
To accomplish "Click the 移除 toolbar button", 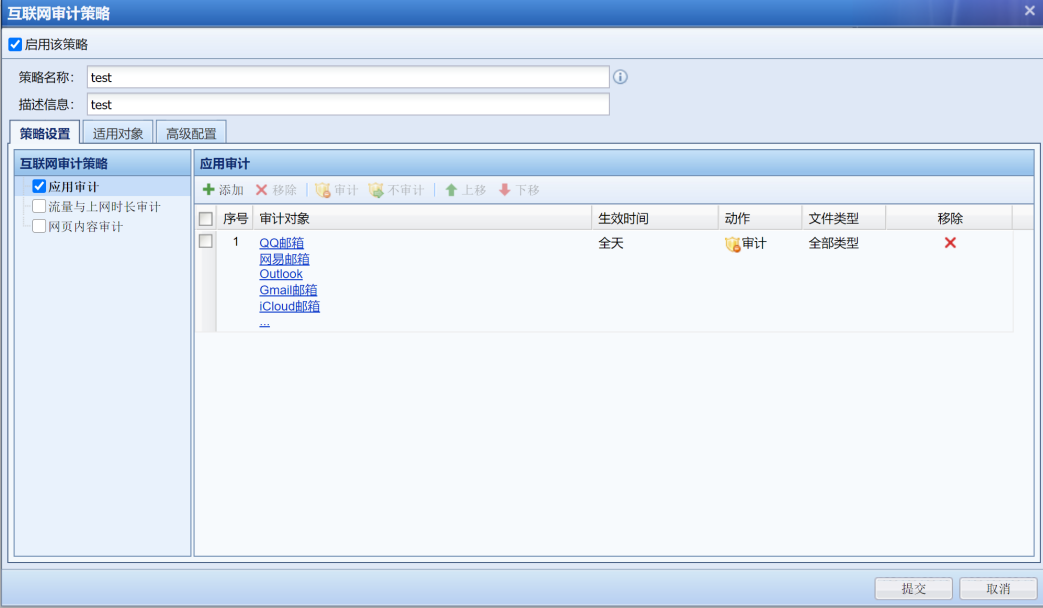I will (x=276, y=190).
